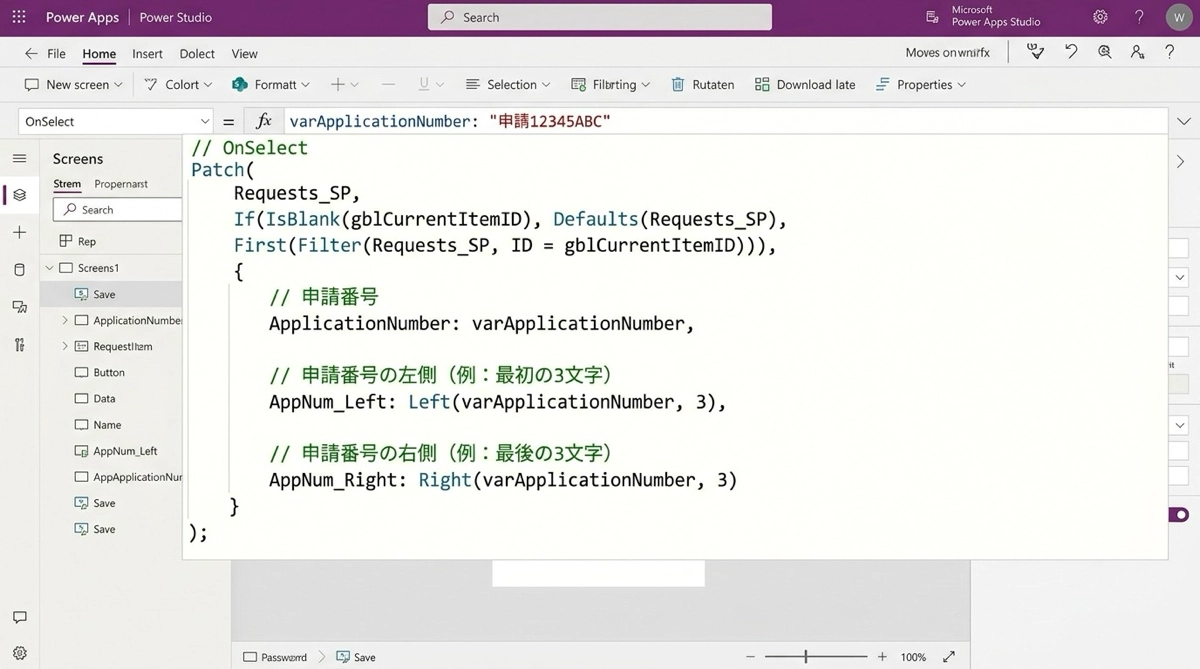Screen dimensions: 1200x669
Task: Click the Insert plus icon in sidebar
Action: 19,232
